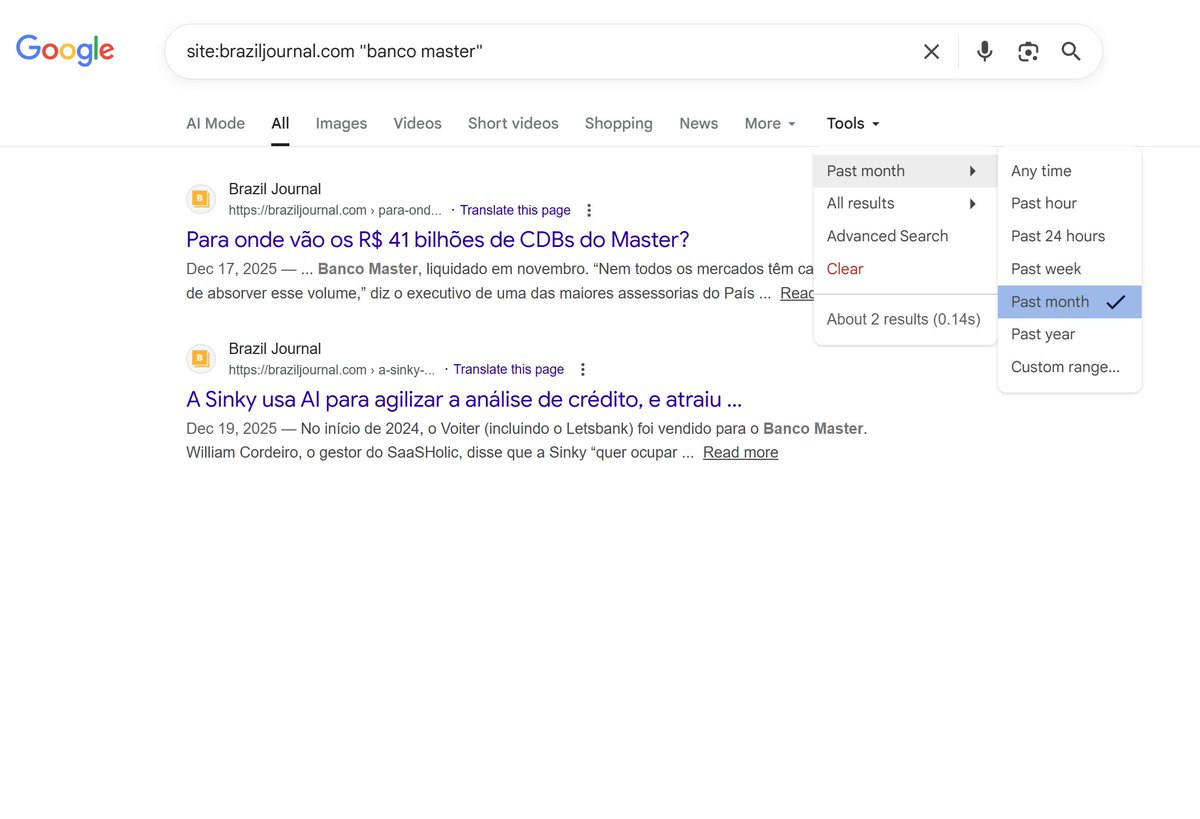The height and width of the screenshot is (819, 1200).
Task: Open the News tab
Action: 698,123
